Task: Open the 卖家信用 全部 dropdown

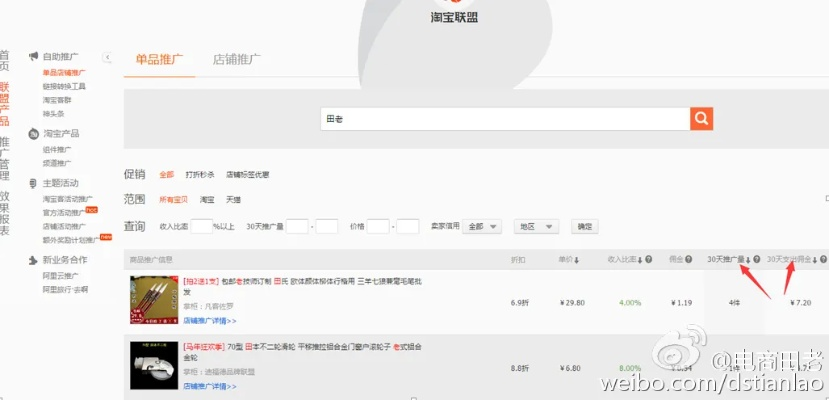Action: 482,227
